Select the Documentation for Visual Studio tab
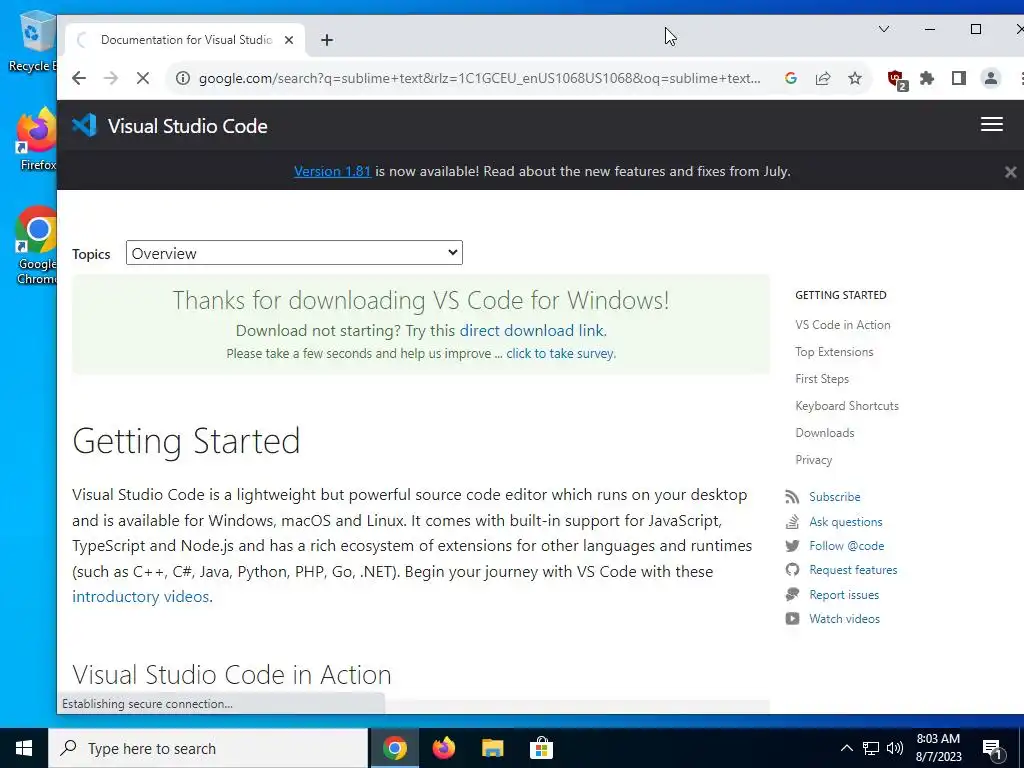This screenshot has width=1024, height=768. click(x=185, y=40)
